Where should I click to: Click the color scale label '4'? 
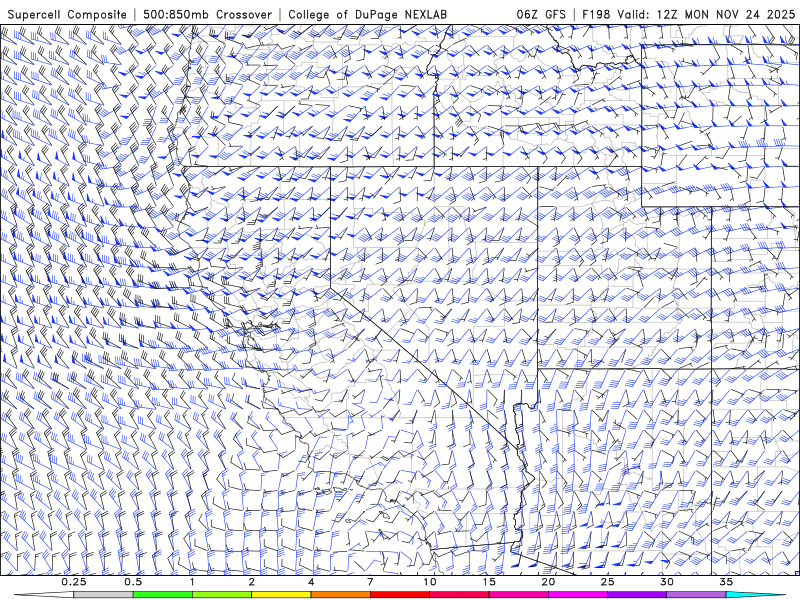311,582
